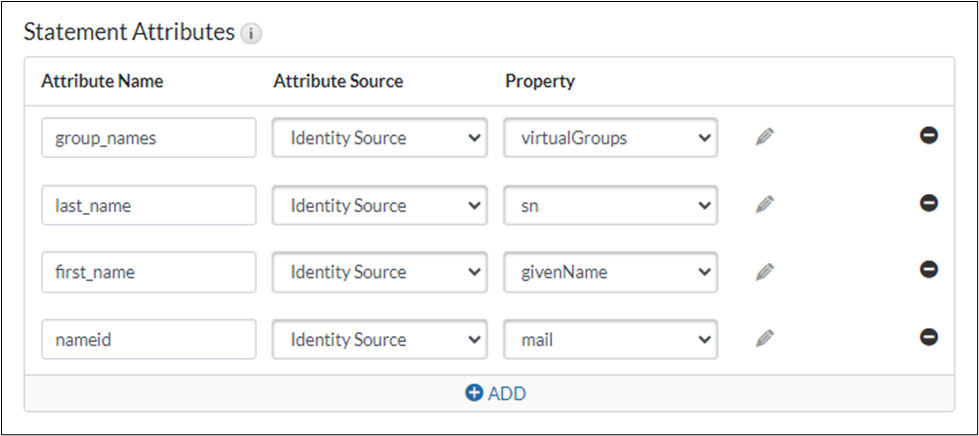Change Attribute Source for nameid row

click(379, 339)
